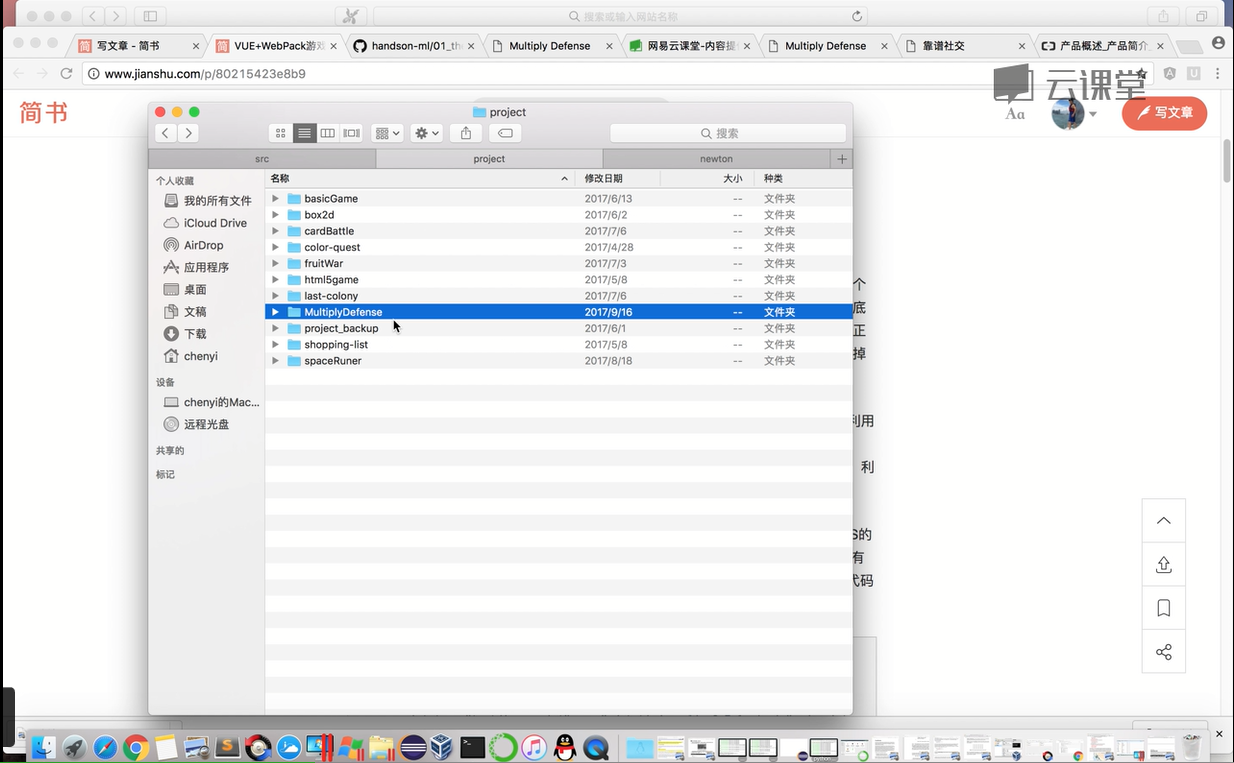
Task: Switch Finder to list view
Action: pyautogui.click(x=304, y=133)
